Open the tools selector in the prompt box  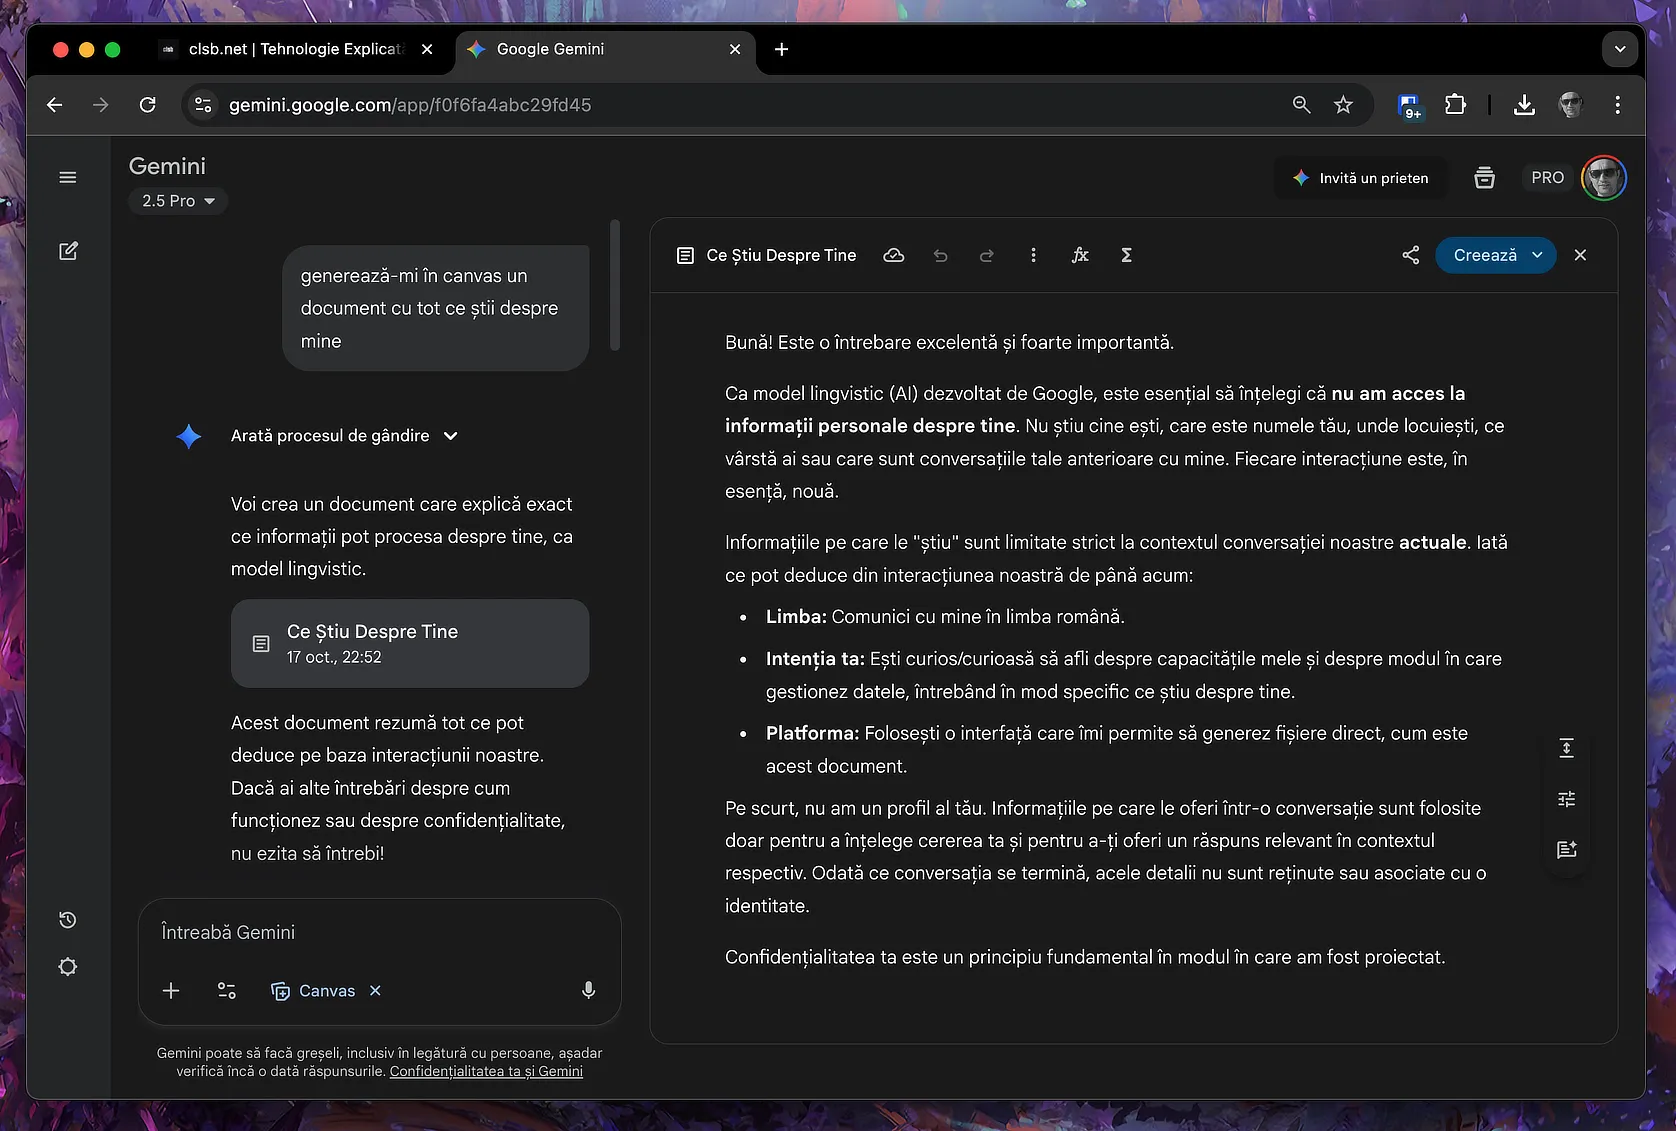coord(227,990)
